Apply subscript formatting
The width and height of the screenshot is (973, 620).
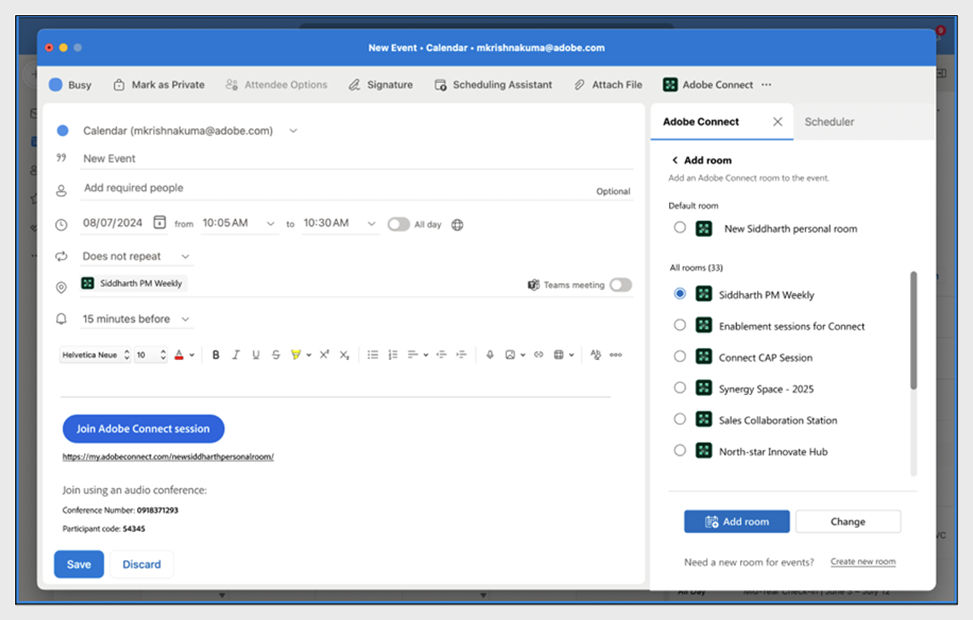tap(344, 355)
